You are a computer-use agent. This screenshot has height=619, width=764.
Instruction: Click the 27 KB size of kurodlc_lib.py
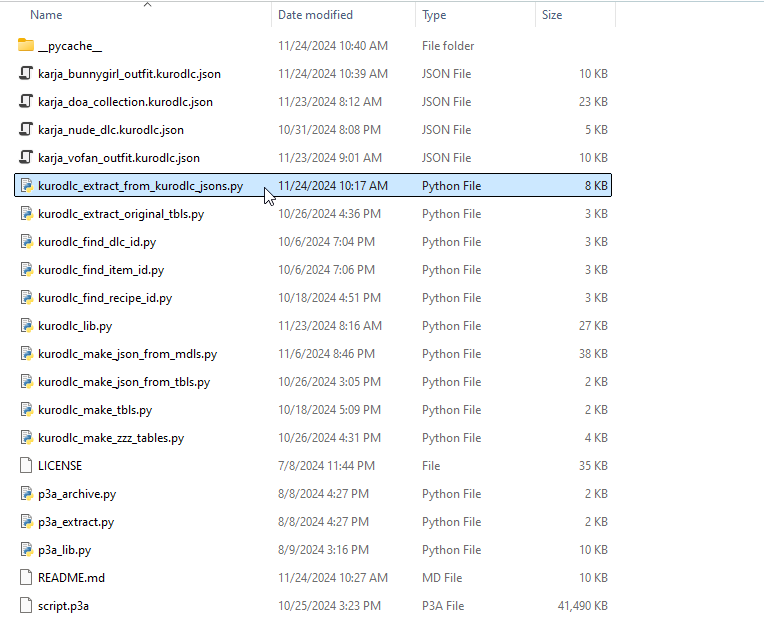point(593,326)
